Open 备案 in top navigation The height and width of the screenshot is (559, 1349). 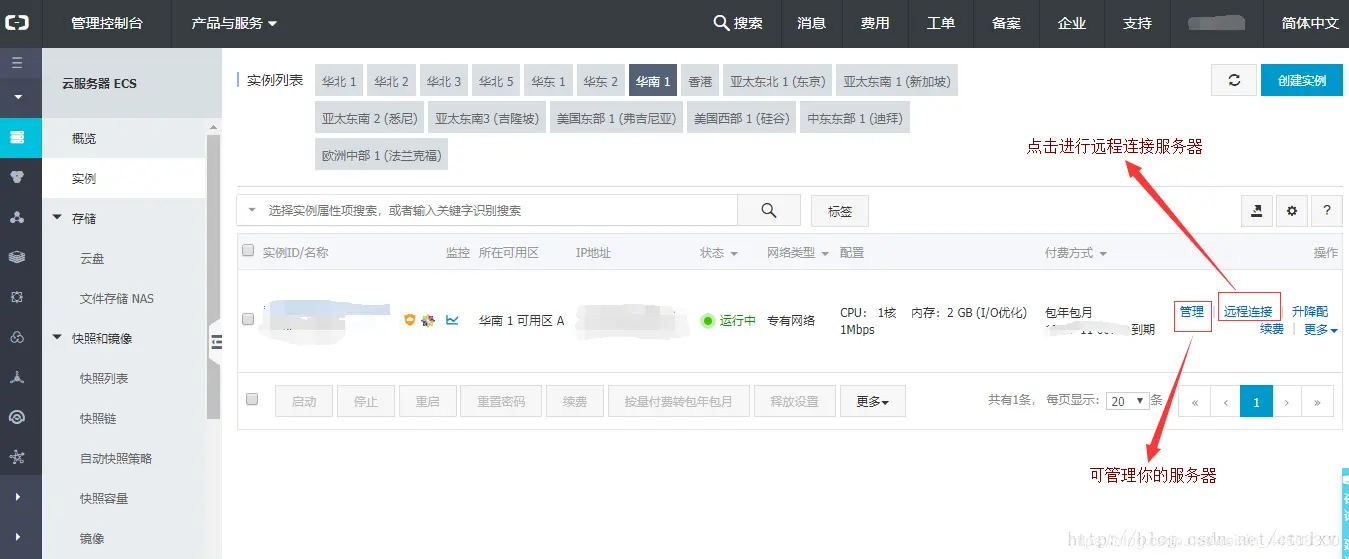coord(1006,23)
